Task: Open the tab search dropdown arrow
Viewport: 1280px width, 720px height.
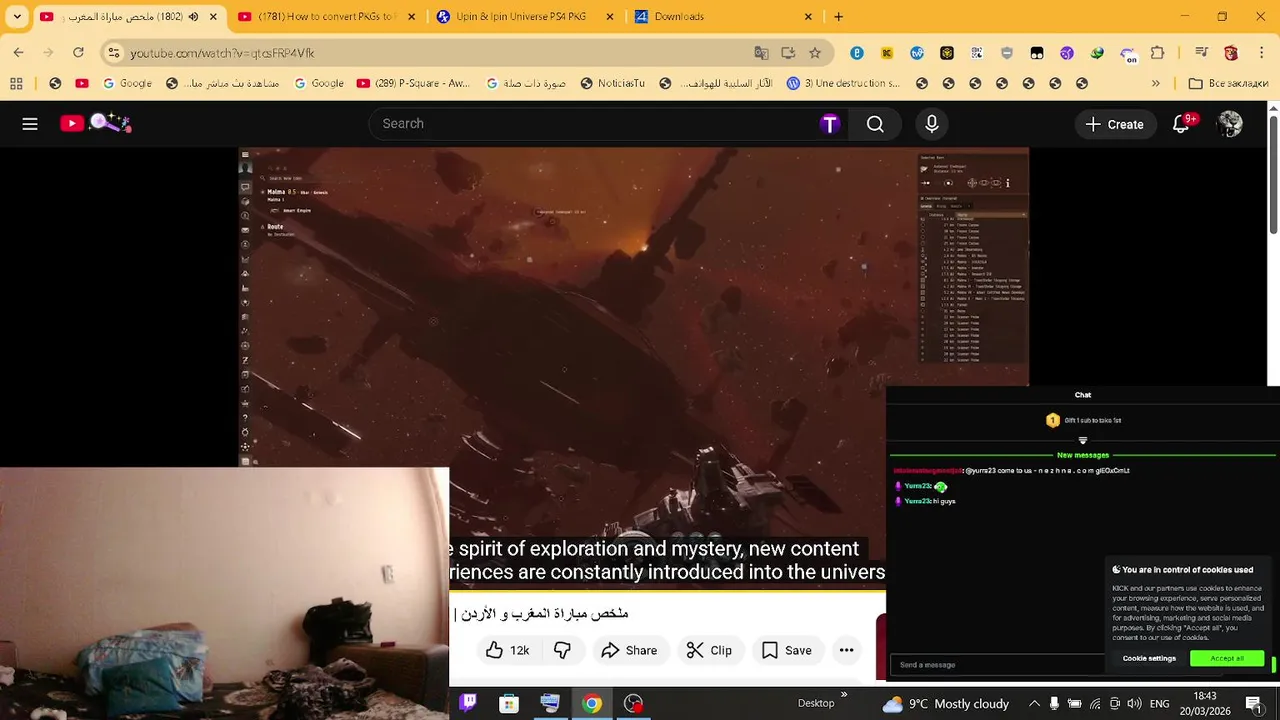Action: point(17,16)
